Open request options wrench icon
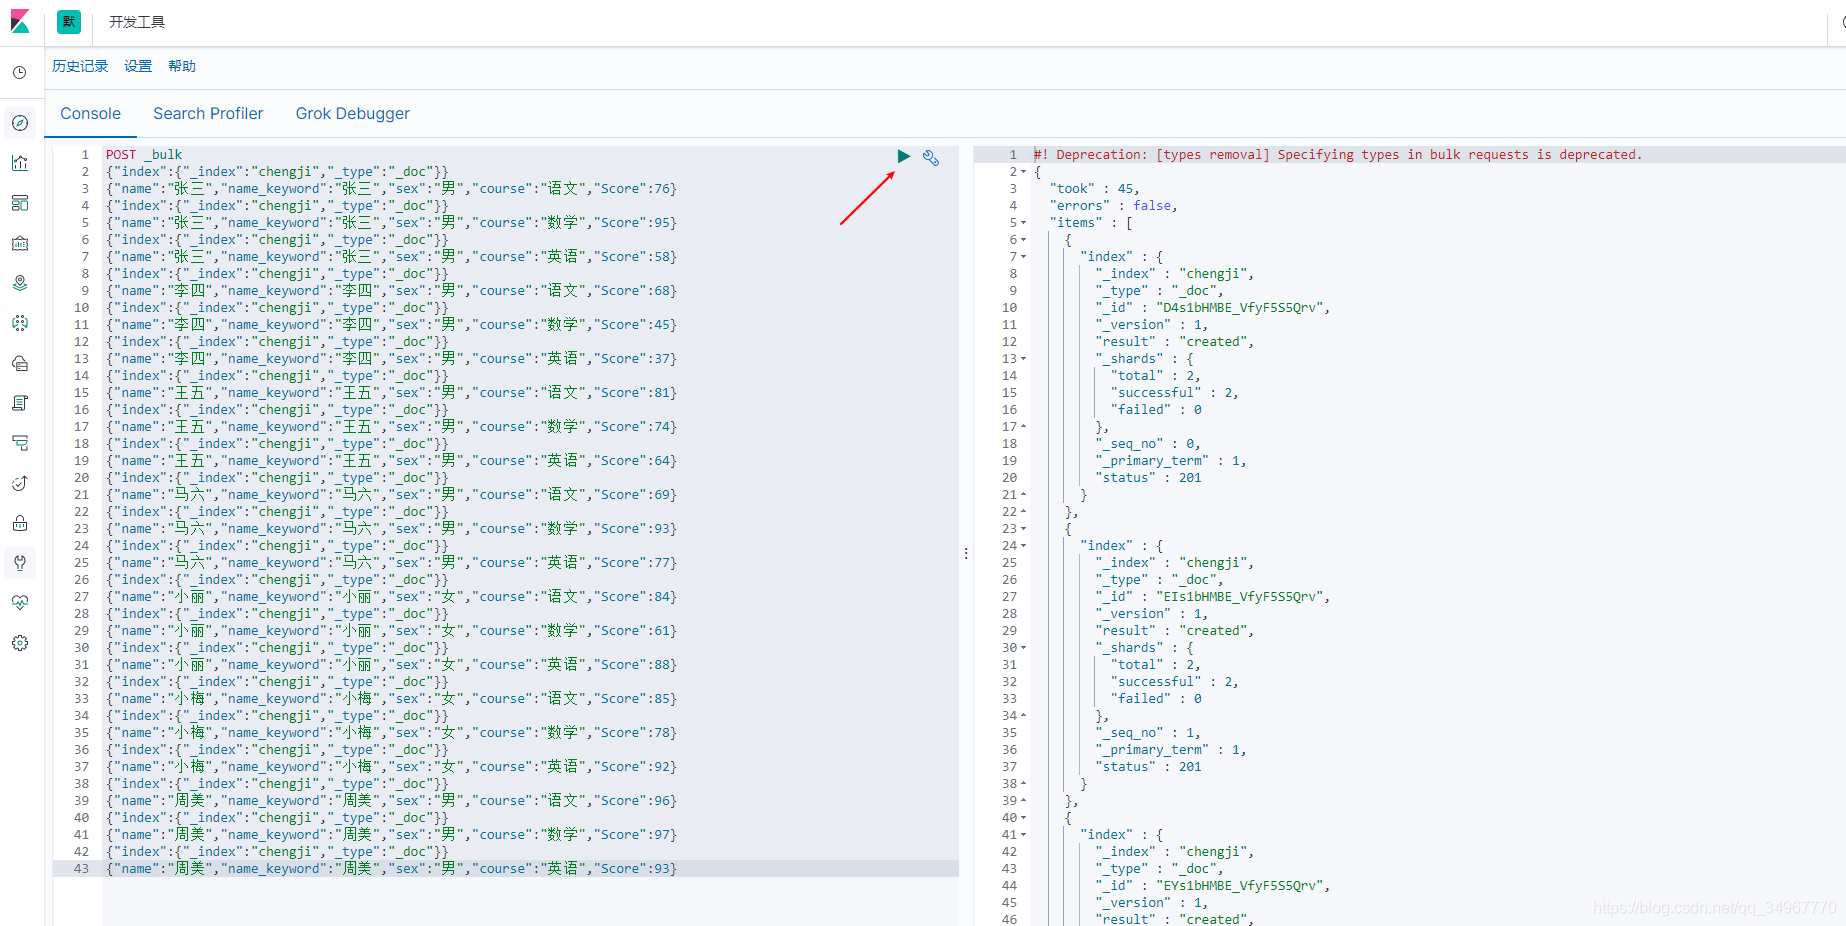The width and height of the screenshot is (1846, 926). click(x=931, y=157)
